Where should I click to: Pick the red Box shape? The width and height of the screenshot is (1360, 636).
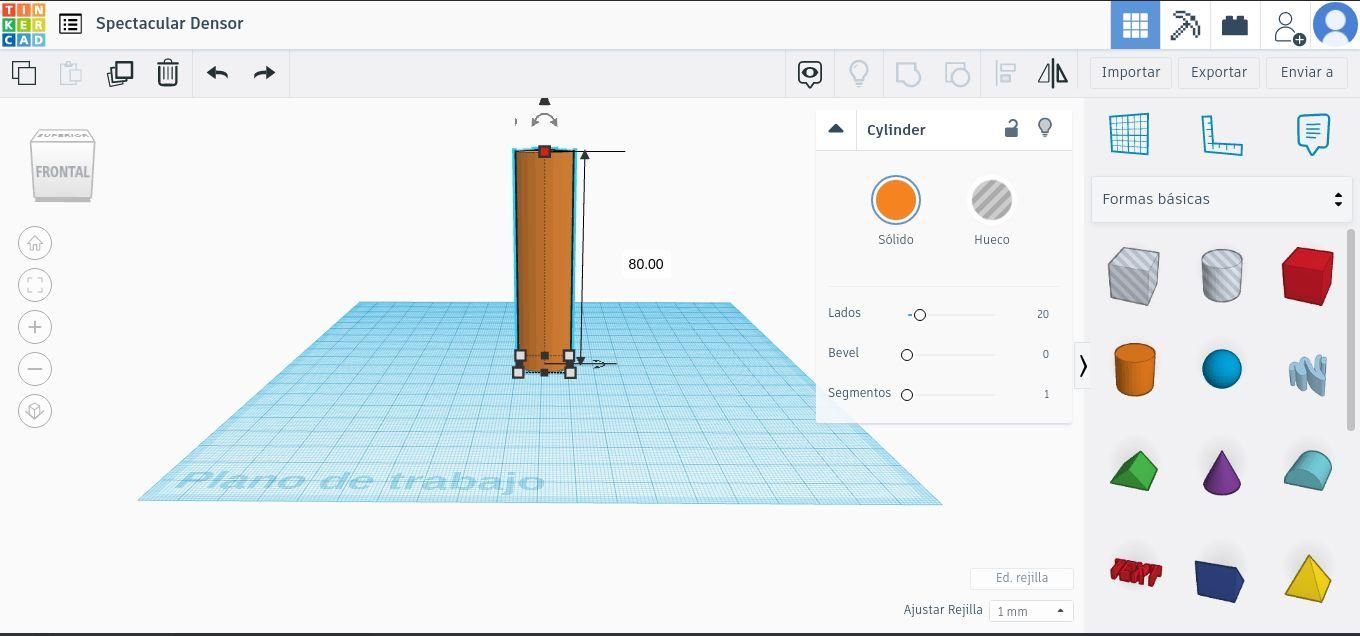coord(1308,276)
